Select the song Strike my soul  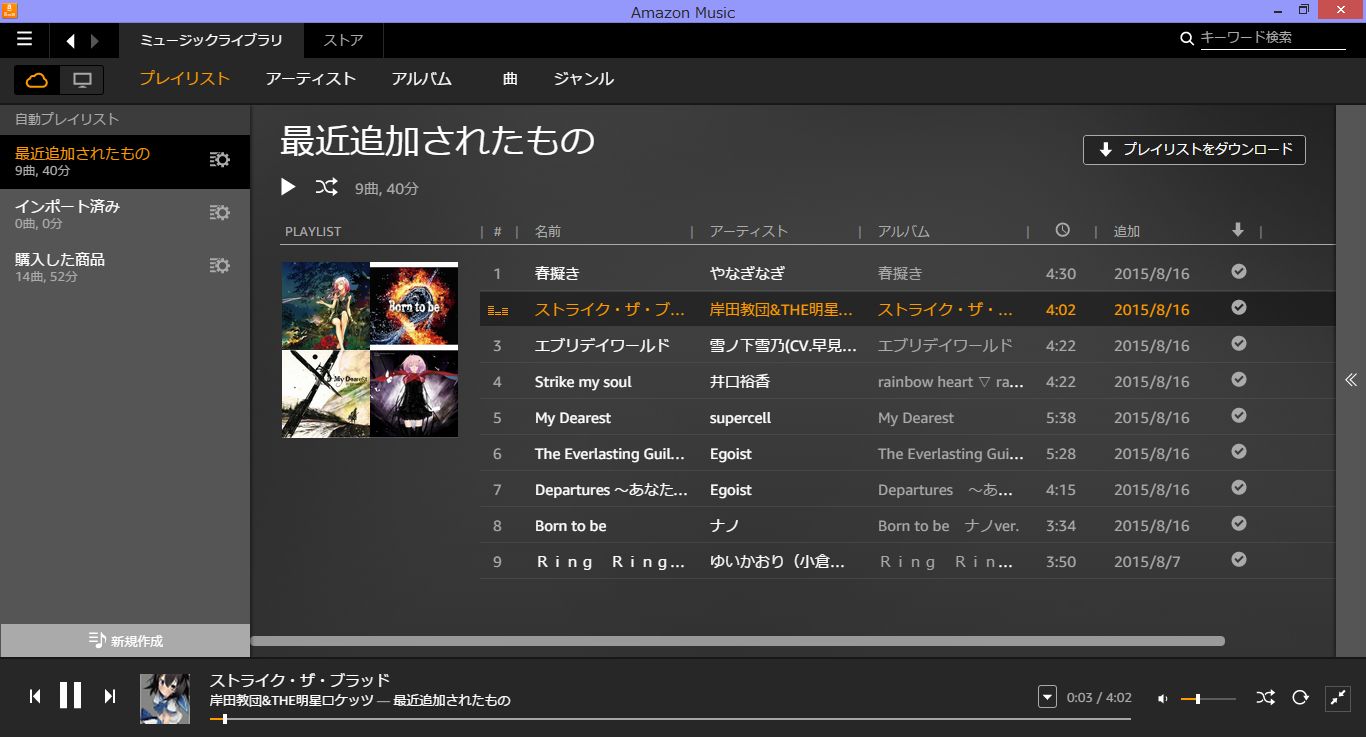pos(583,382)
